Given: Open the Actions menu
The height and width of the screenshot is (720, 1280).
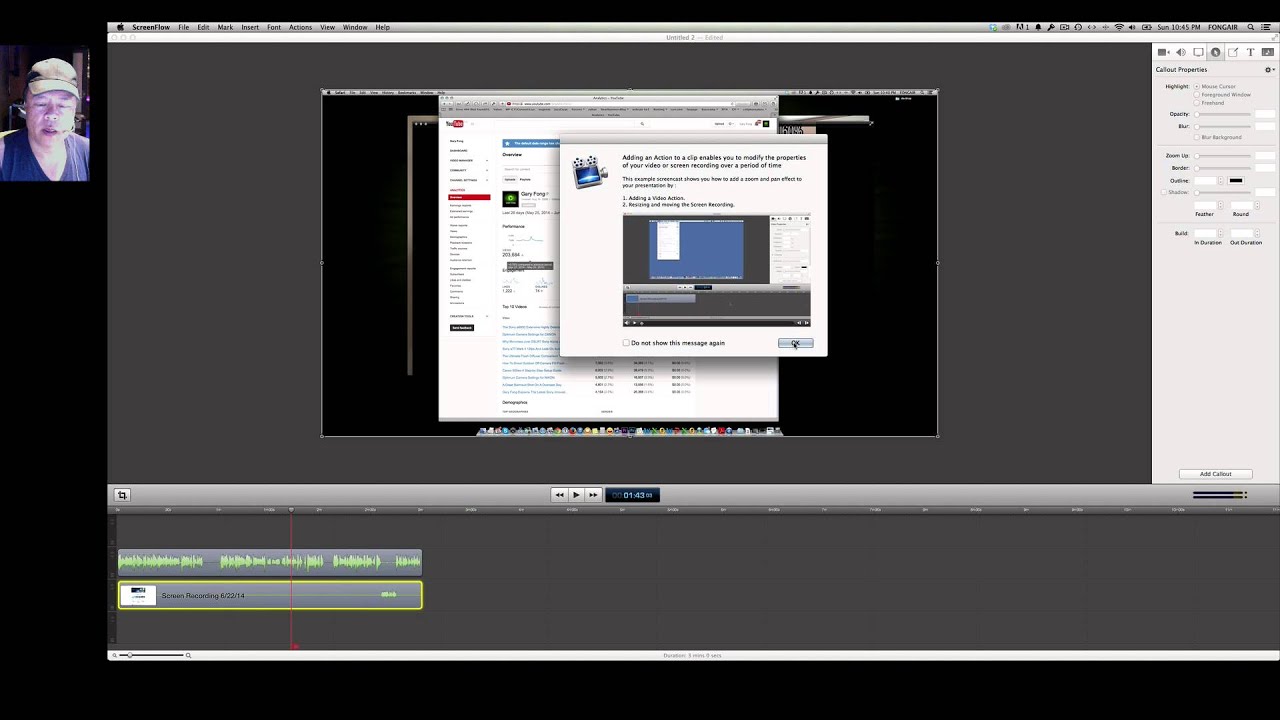Looking at the screenshot, I should point(300,27).
